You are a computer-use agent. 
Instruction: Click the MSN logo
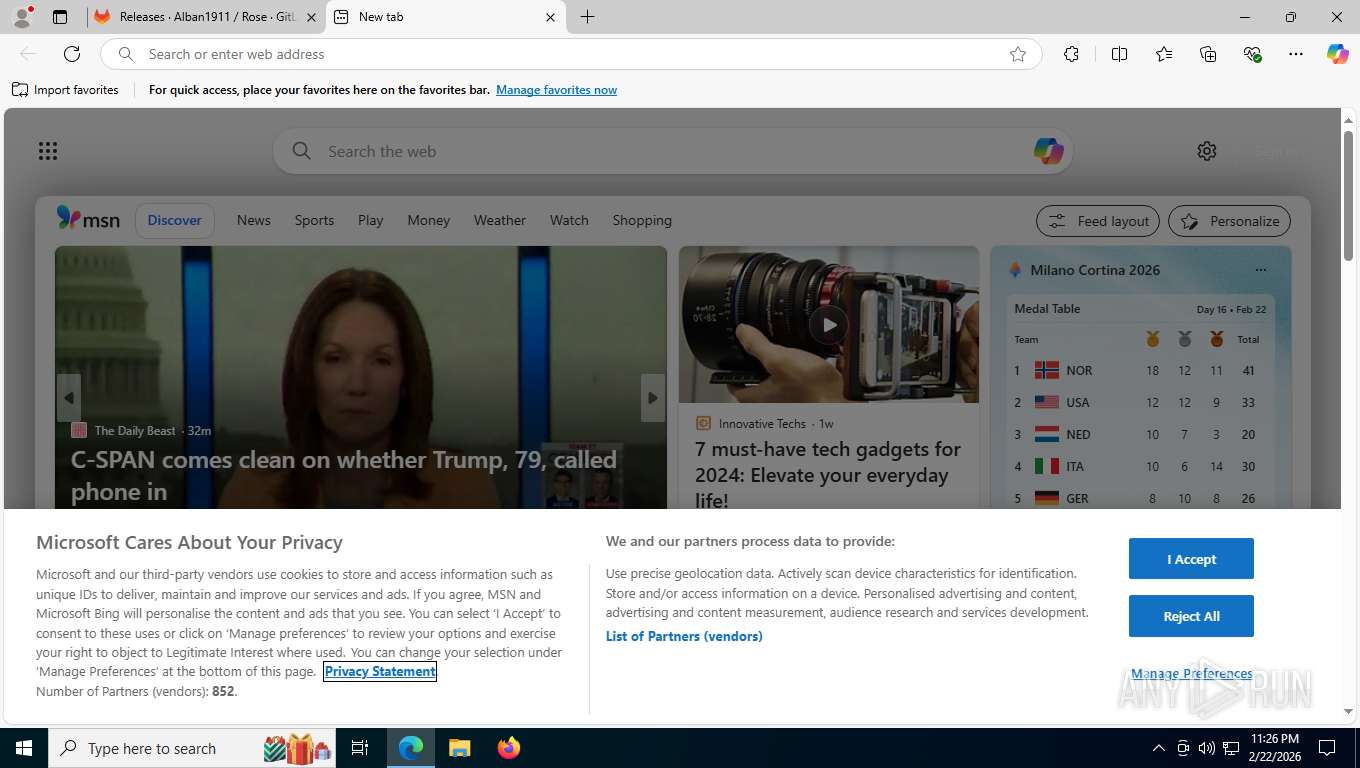pos(88,219)
